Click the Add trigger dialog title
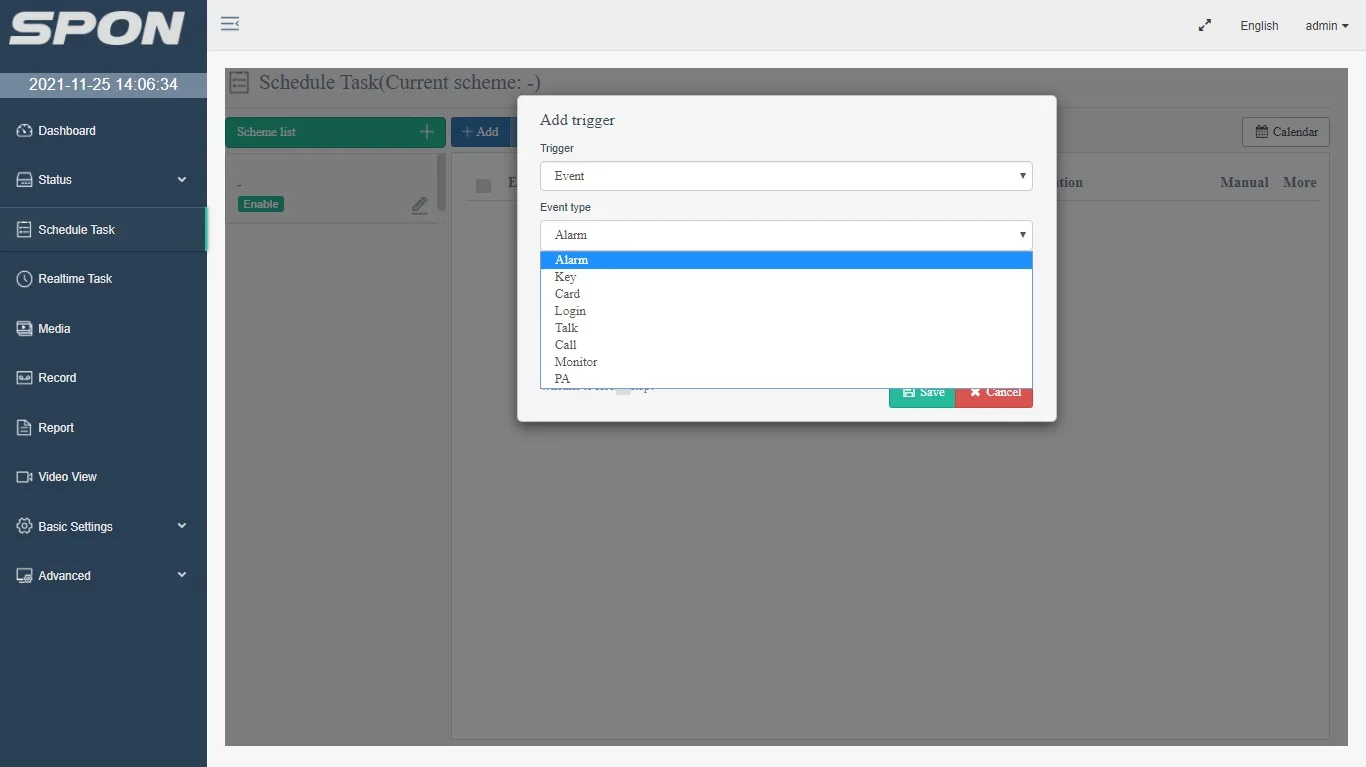1366x767 pixels. point(577,120)
